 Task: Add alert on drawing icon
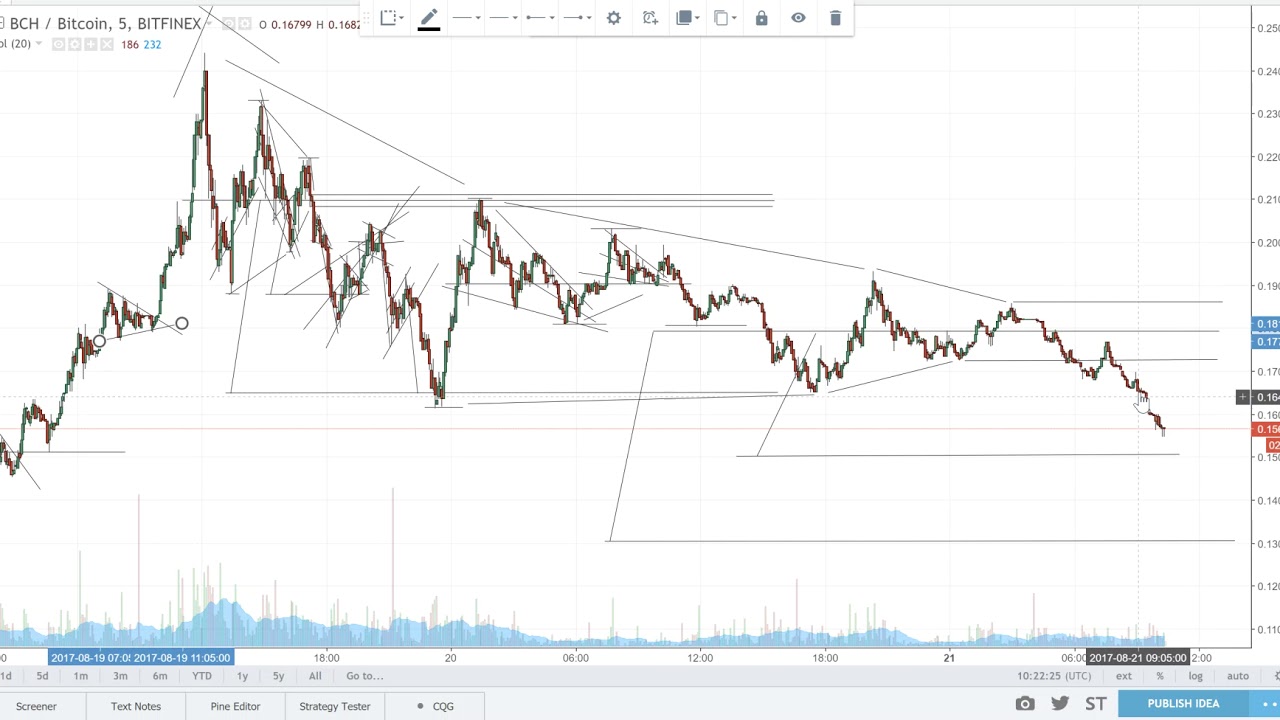tap(650, 18)
